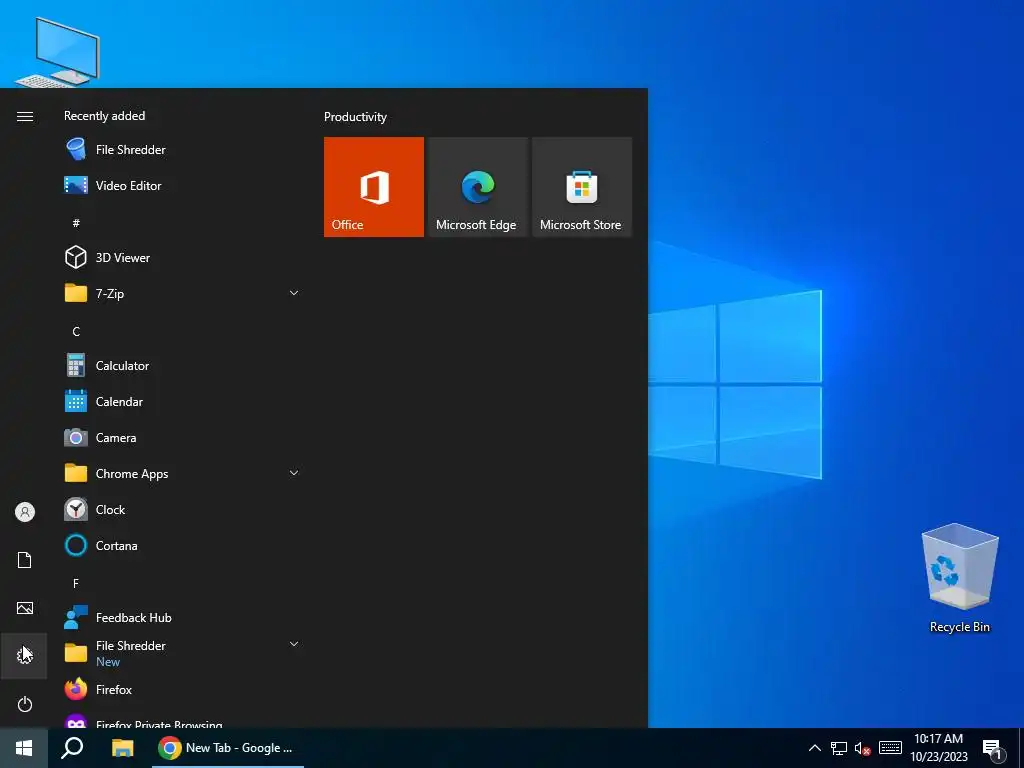
Task: Open the user account icon in Start sidebar
Action: coord(24,512)
